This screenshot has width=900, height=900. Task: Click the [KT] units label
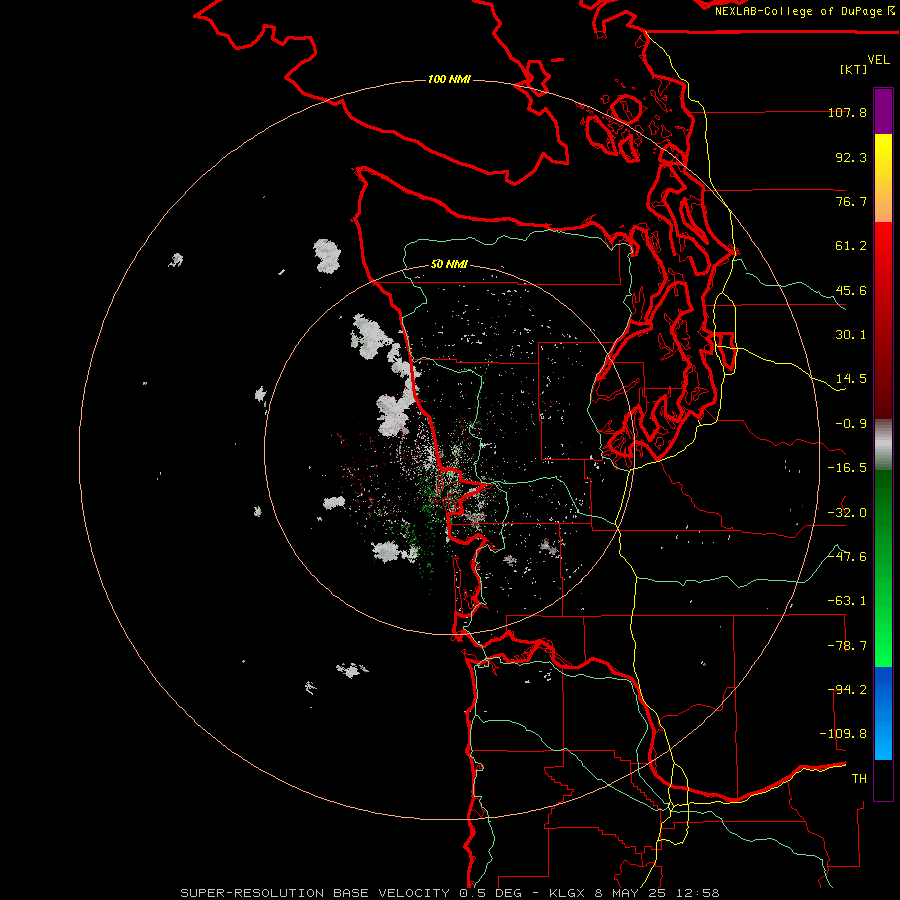click(x=854, y=69)
